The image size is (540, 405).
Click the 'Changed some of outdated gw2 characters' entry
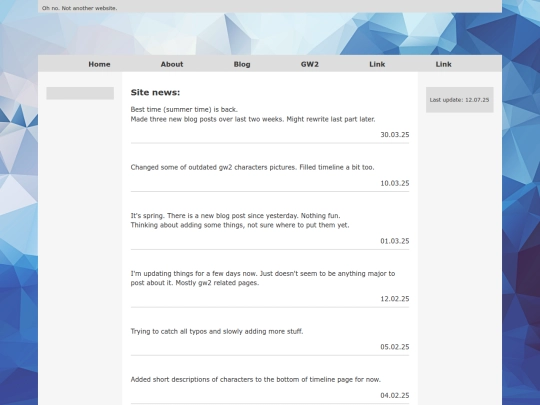point(252,167)
